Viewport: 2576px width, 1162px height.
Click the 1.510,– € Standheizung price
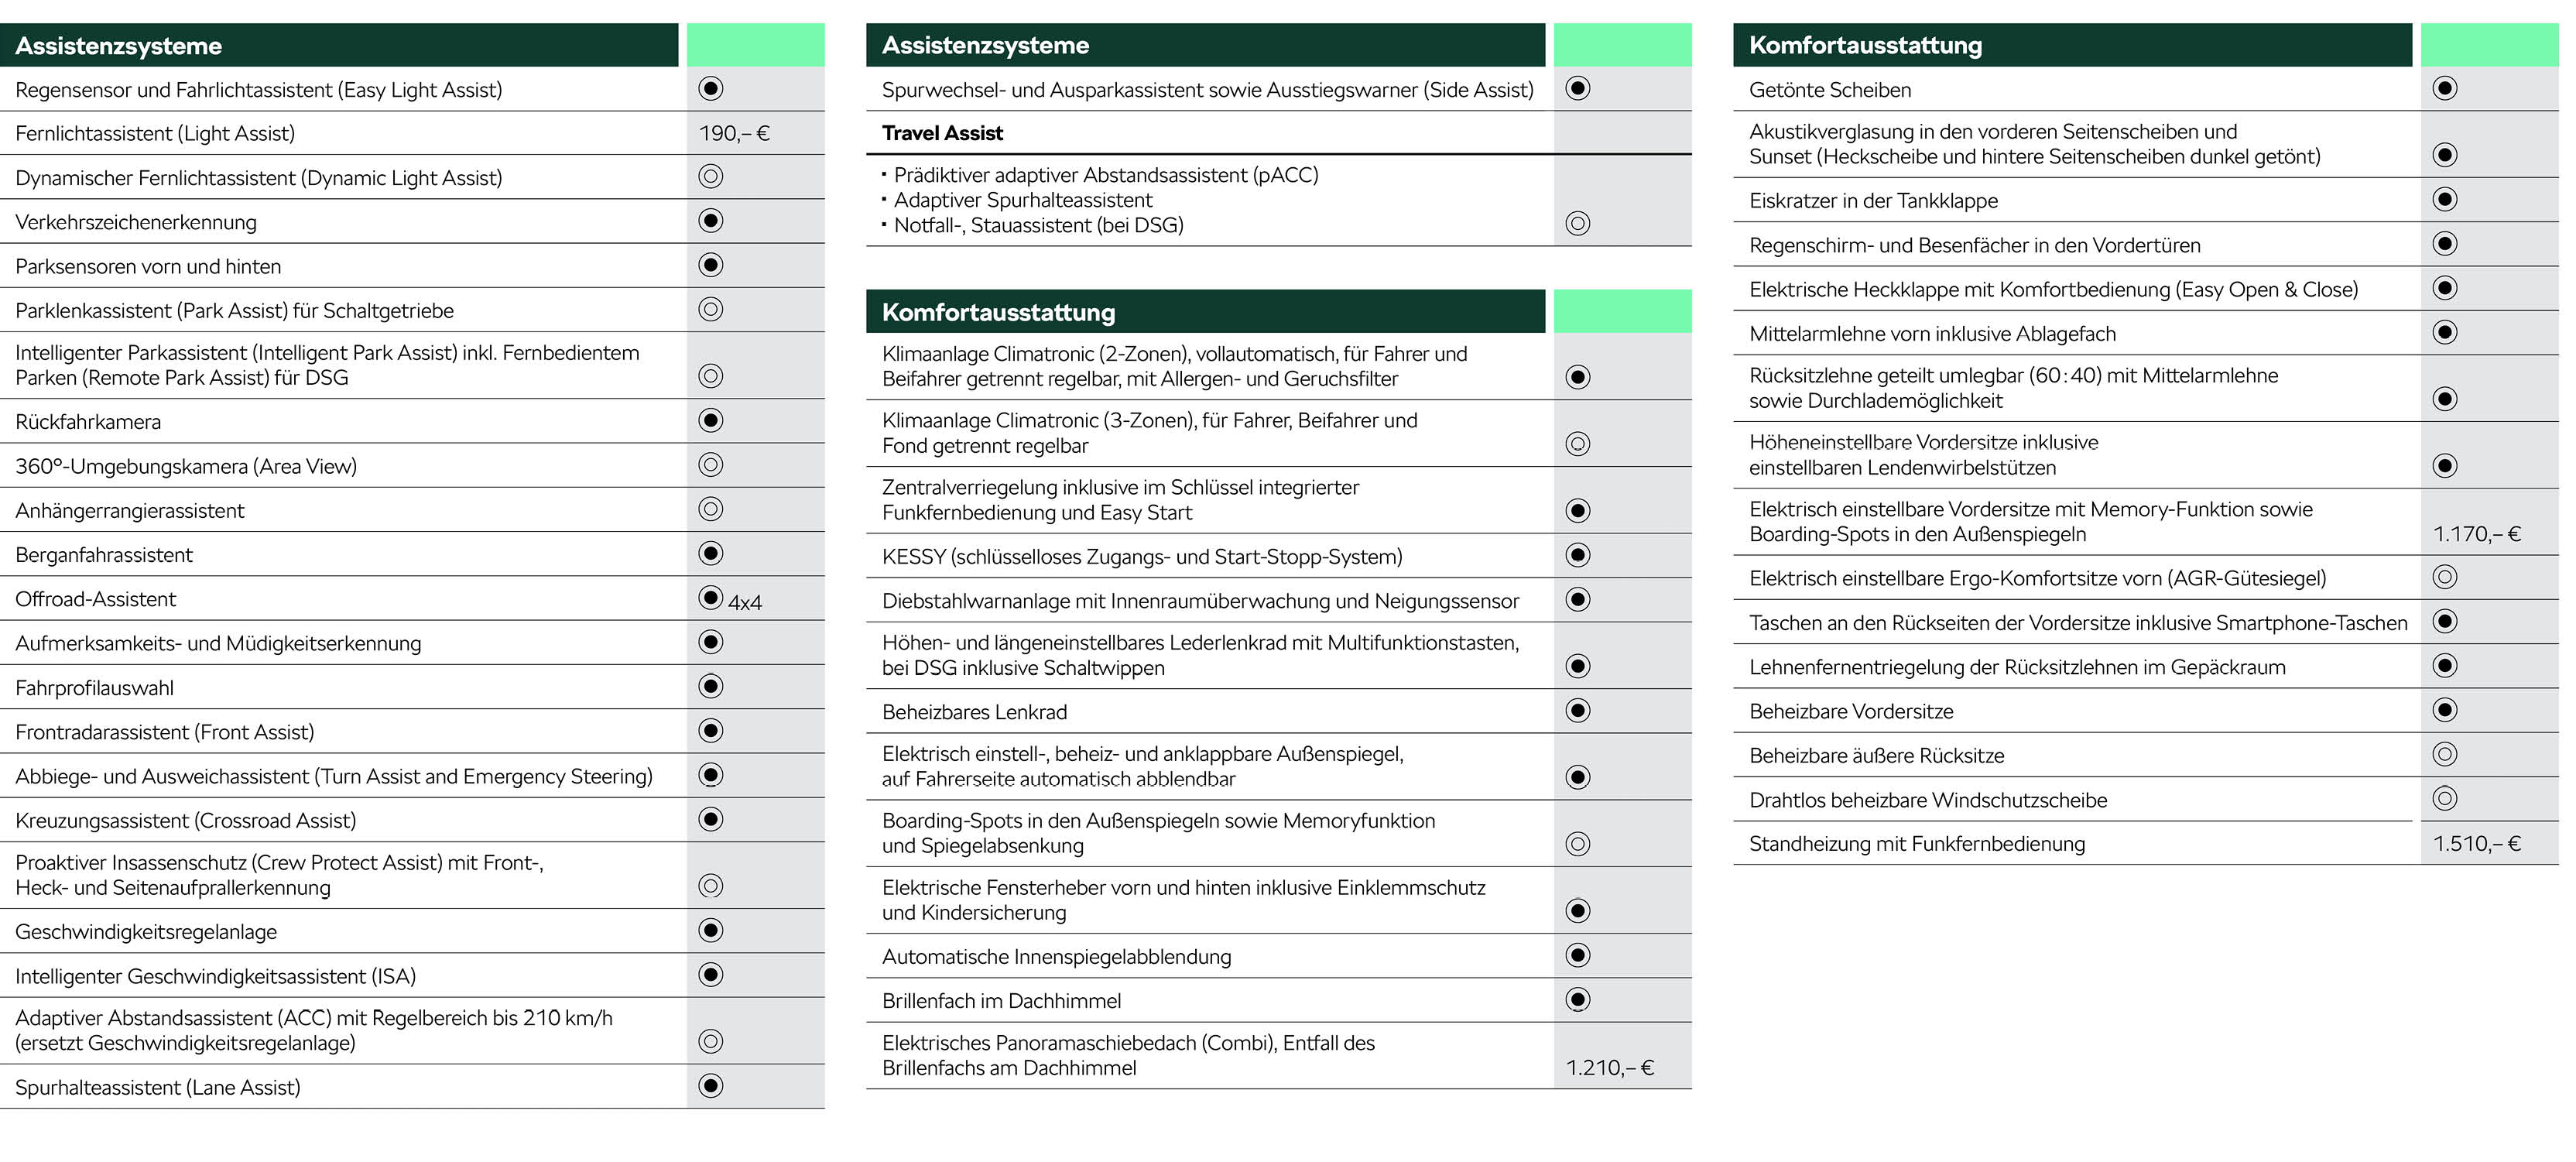tap(2476, 843)
